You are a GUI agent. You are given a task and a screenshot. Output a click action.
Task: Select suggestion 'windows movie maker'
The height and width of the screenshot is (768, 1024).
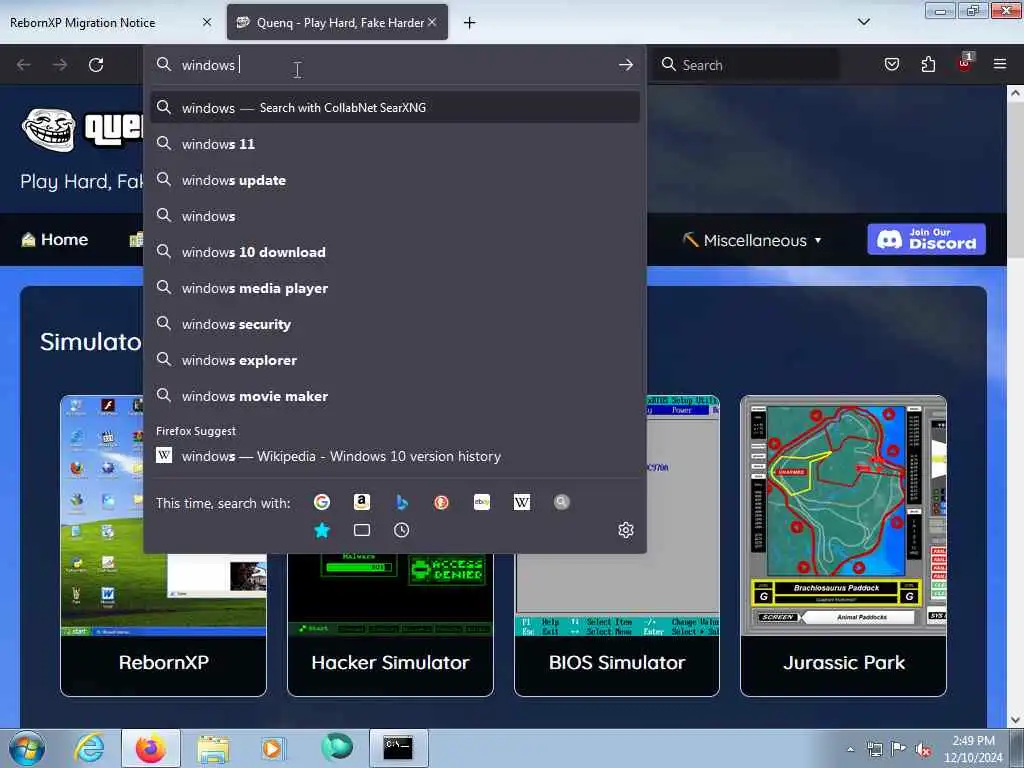394,396
